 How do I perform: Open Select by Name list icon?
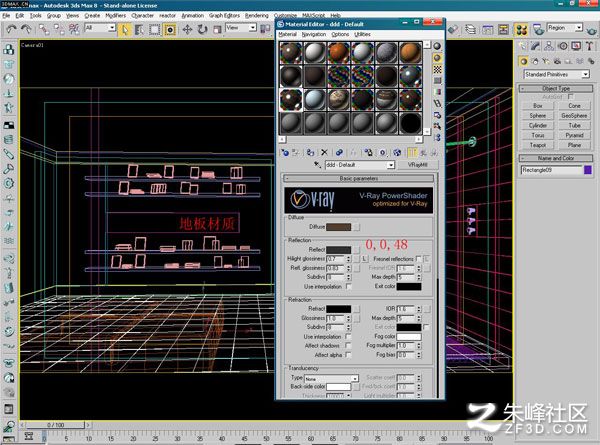coord(139,29)
